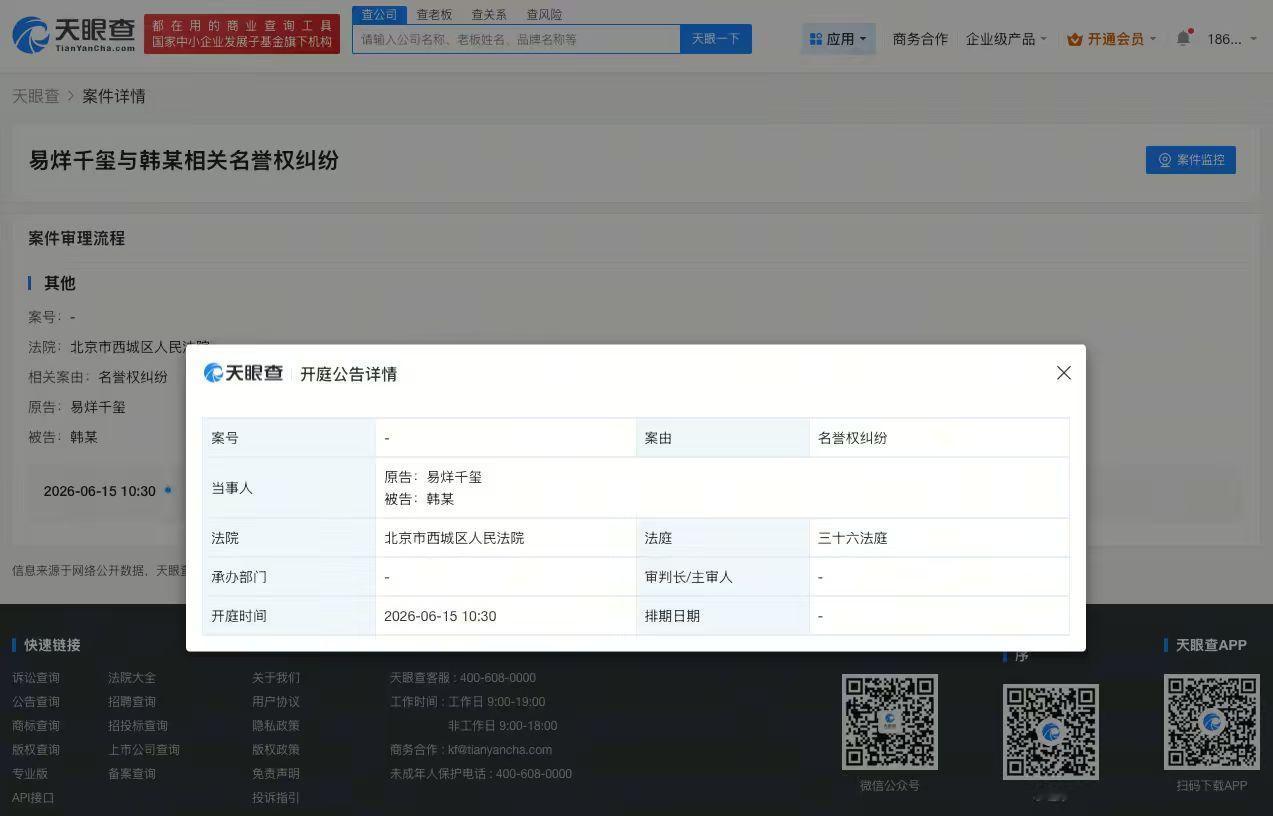Select the 查关系 search tab
The width and height of the screenshot is (1273, 816).
click(489, 15)
